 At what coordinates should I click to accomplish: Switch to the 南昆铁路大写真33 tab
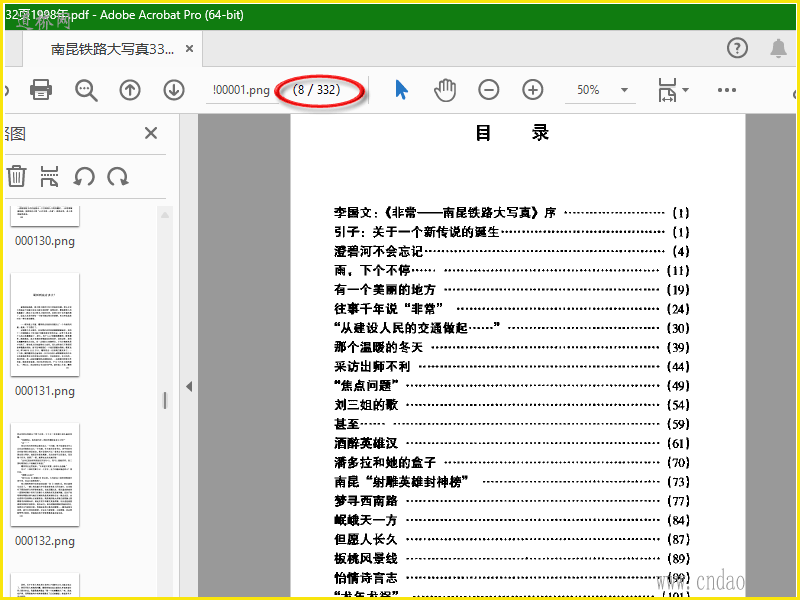[112, 49]
